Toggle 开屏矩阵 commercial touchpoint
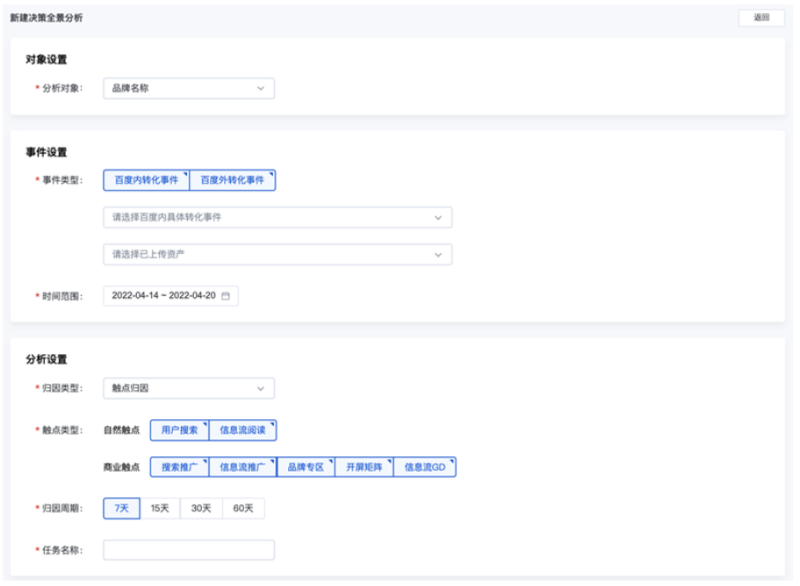 coord(363,467)
